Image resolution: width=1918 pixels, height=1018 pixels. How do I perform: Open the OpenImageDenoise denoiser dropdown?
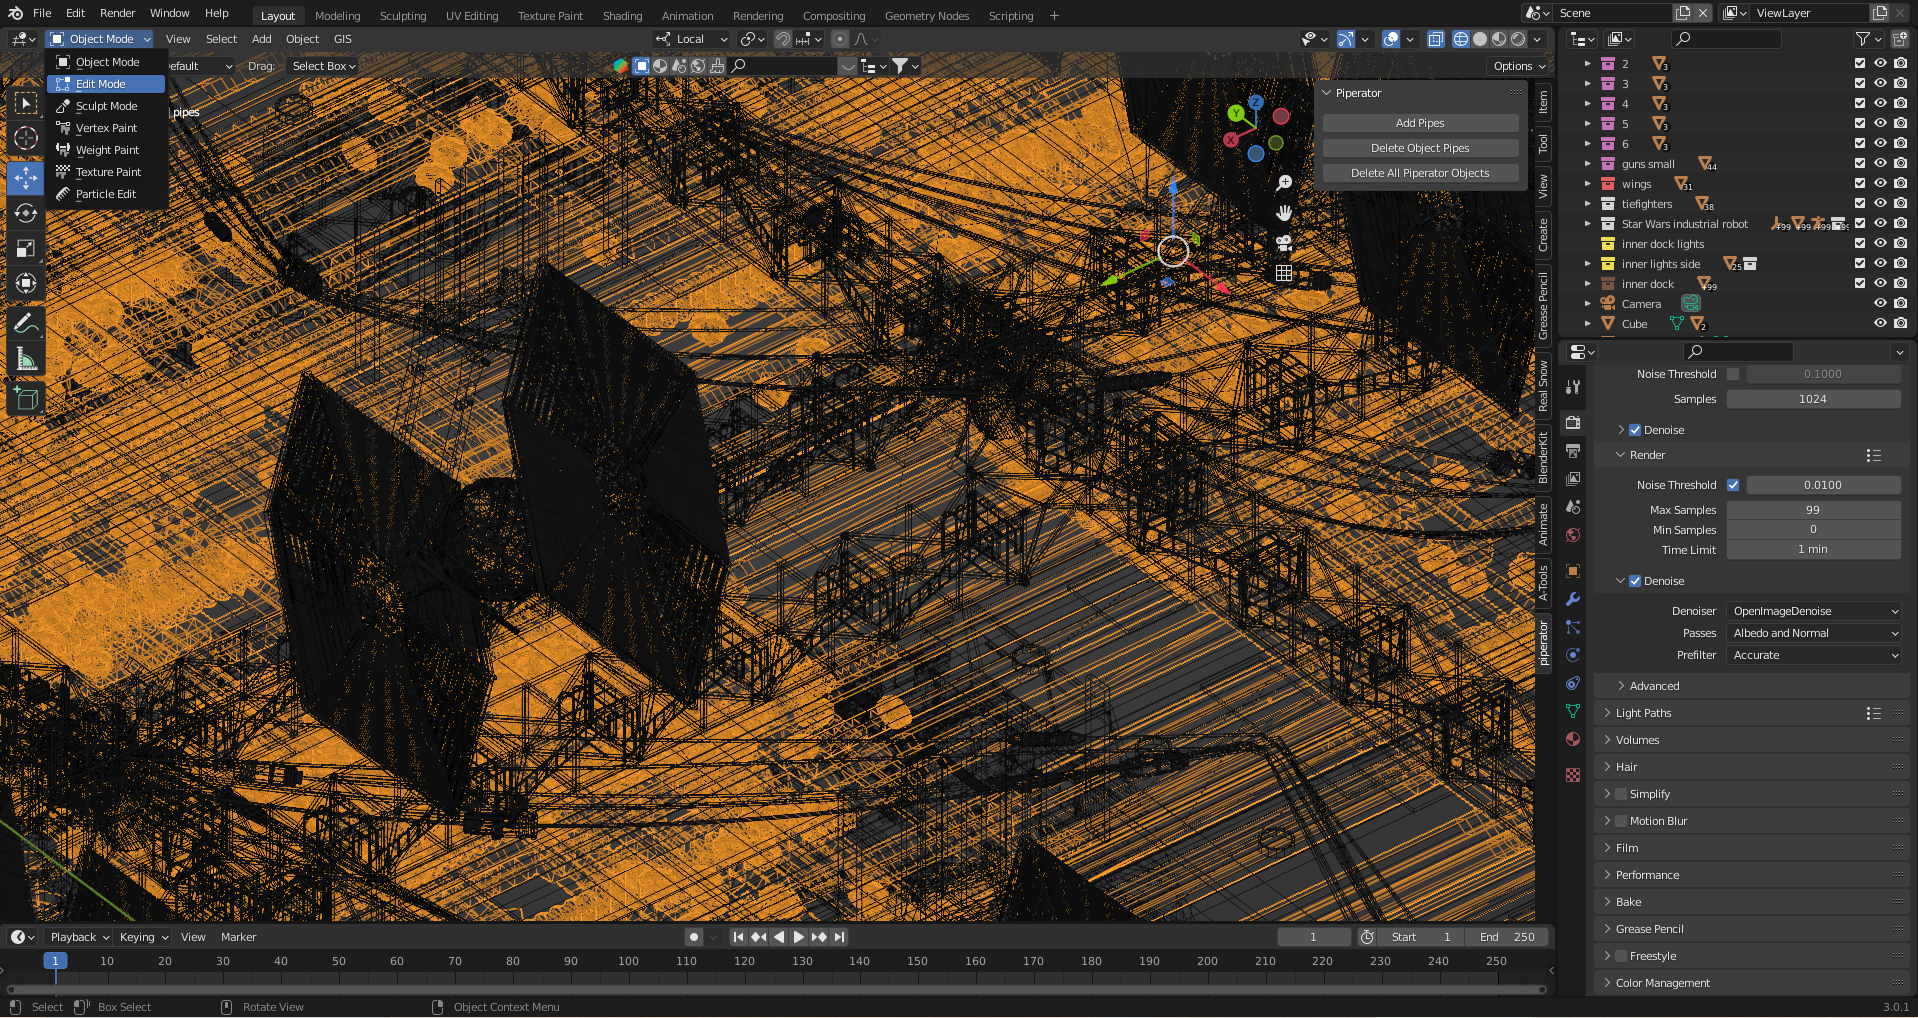tap(1814, 611)
